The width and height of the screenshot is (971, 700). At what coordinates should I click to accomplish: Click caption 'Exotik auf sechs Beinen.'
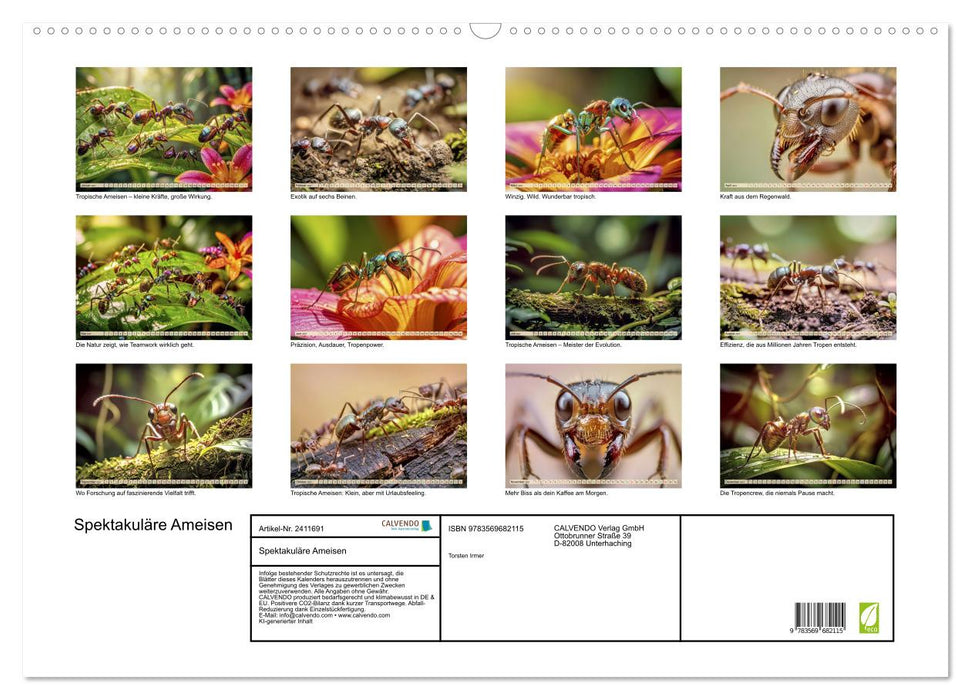323,196
